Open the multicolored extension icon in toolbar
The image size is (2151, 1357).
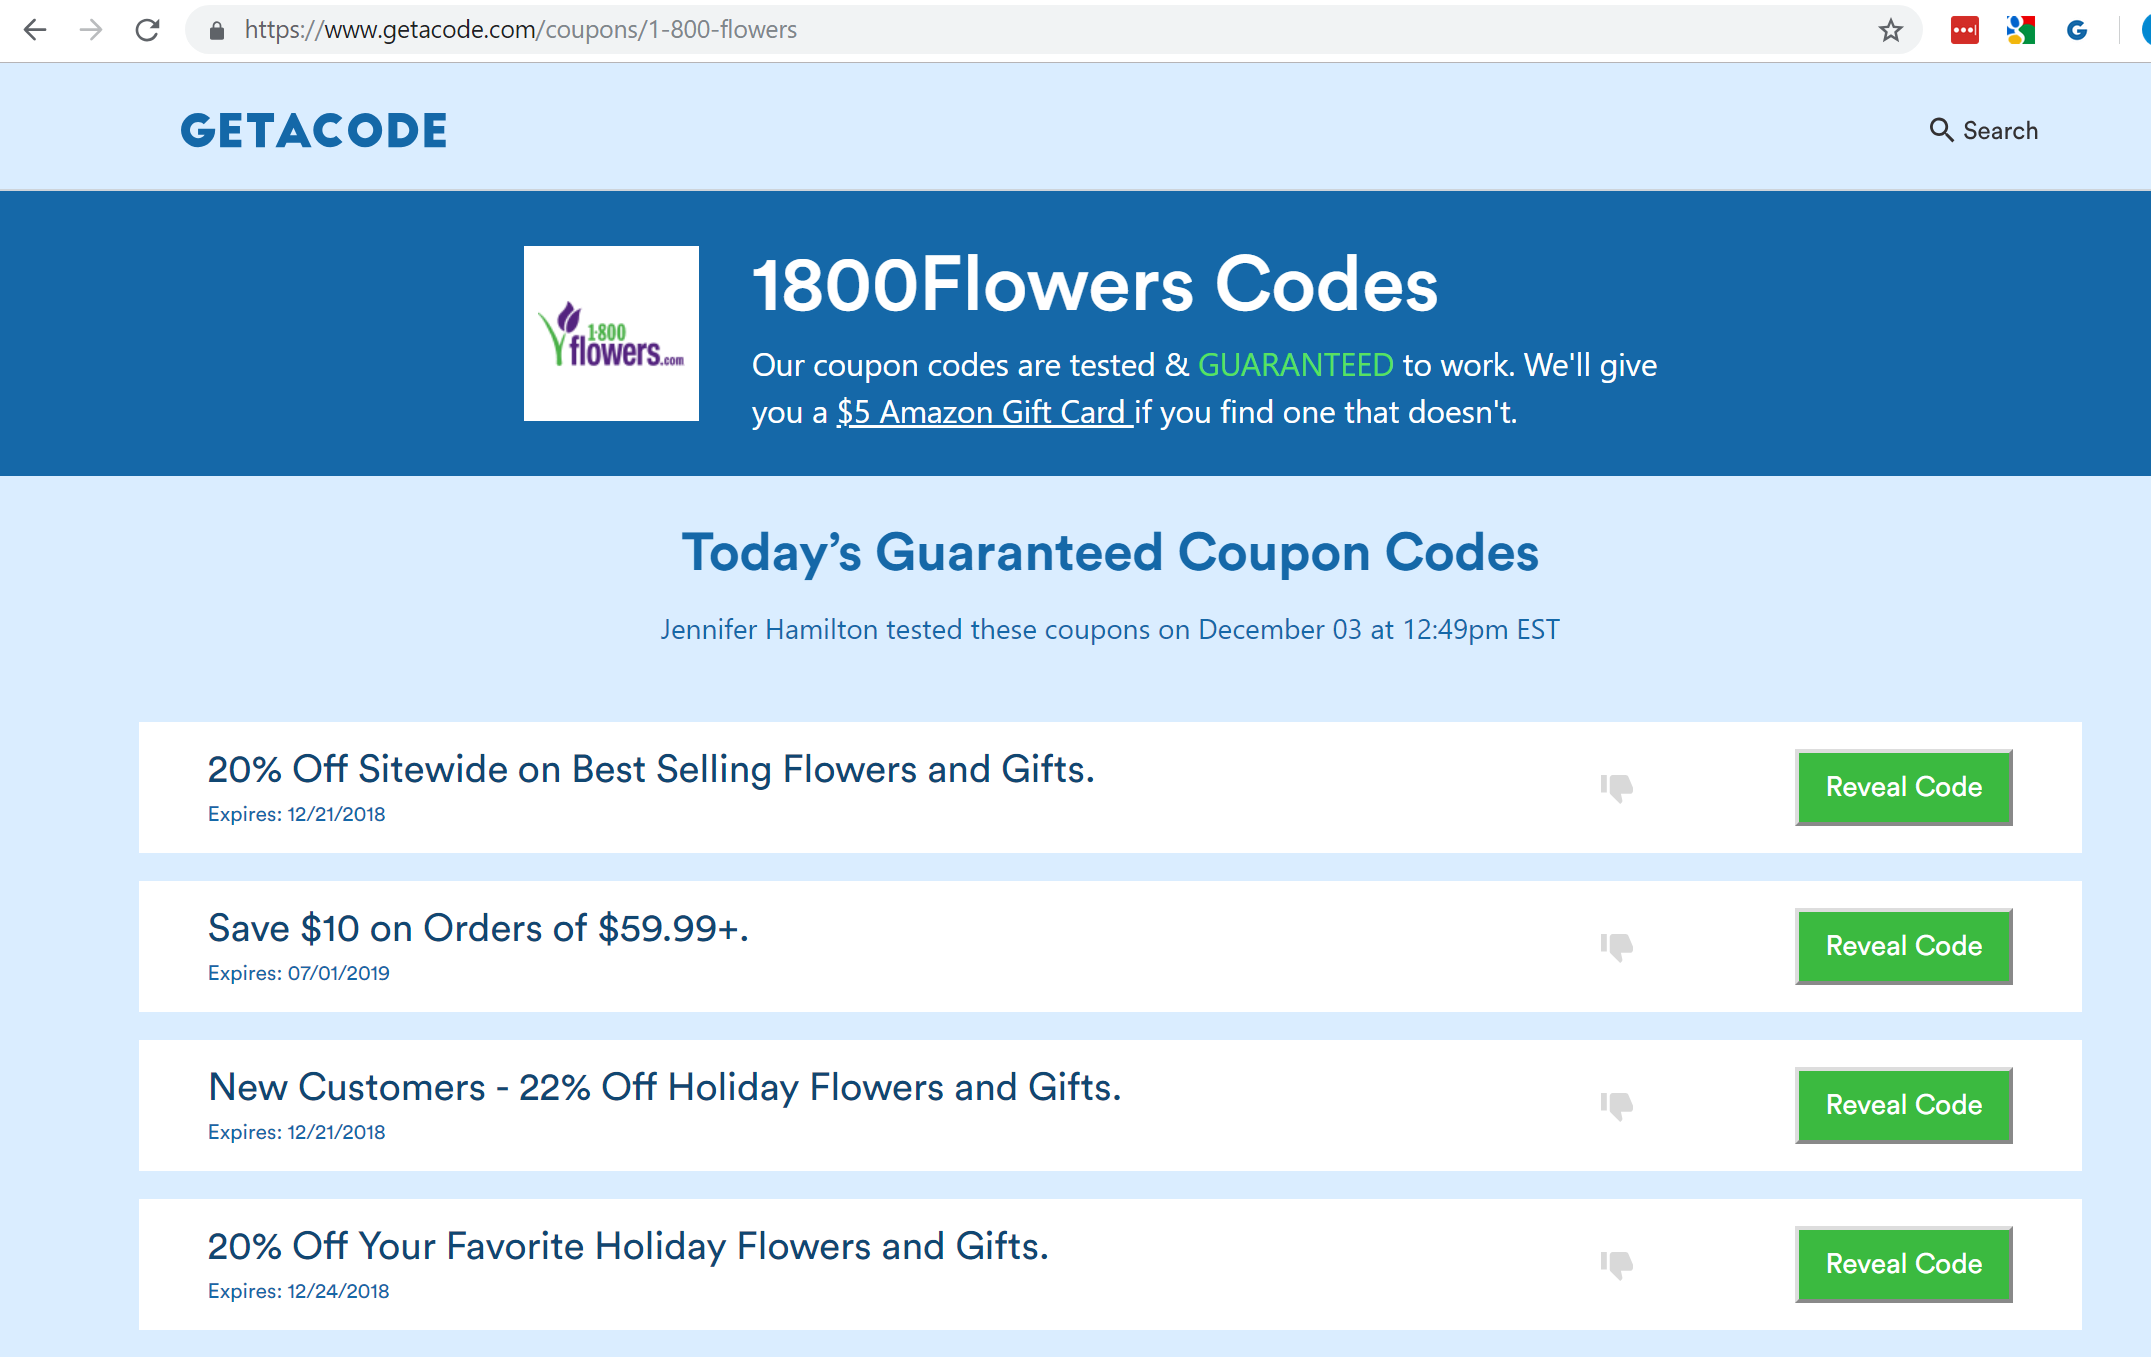click(x=2020, y=30)
